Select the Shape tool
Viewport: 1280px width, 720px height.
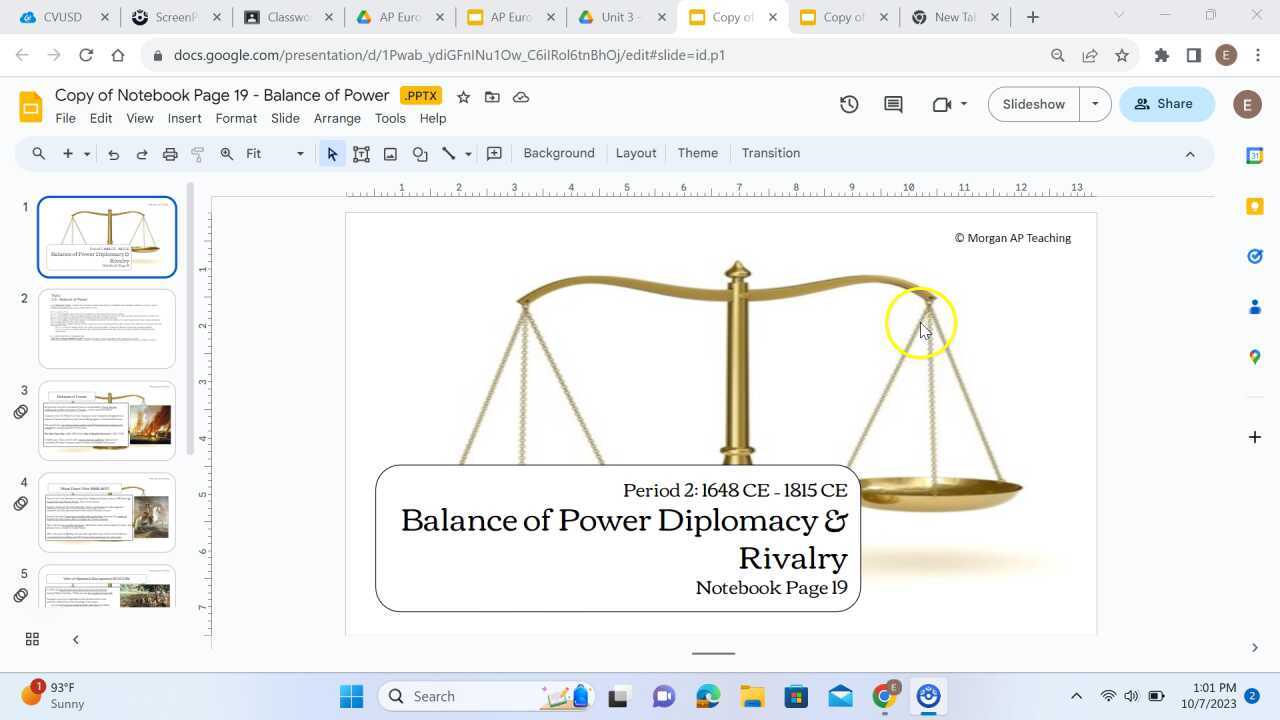419,153
